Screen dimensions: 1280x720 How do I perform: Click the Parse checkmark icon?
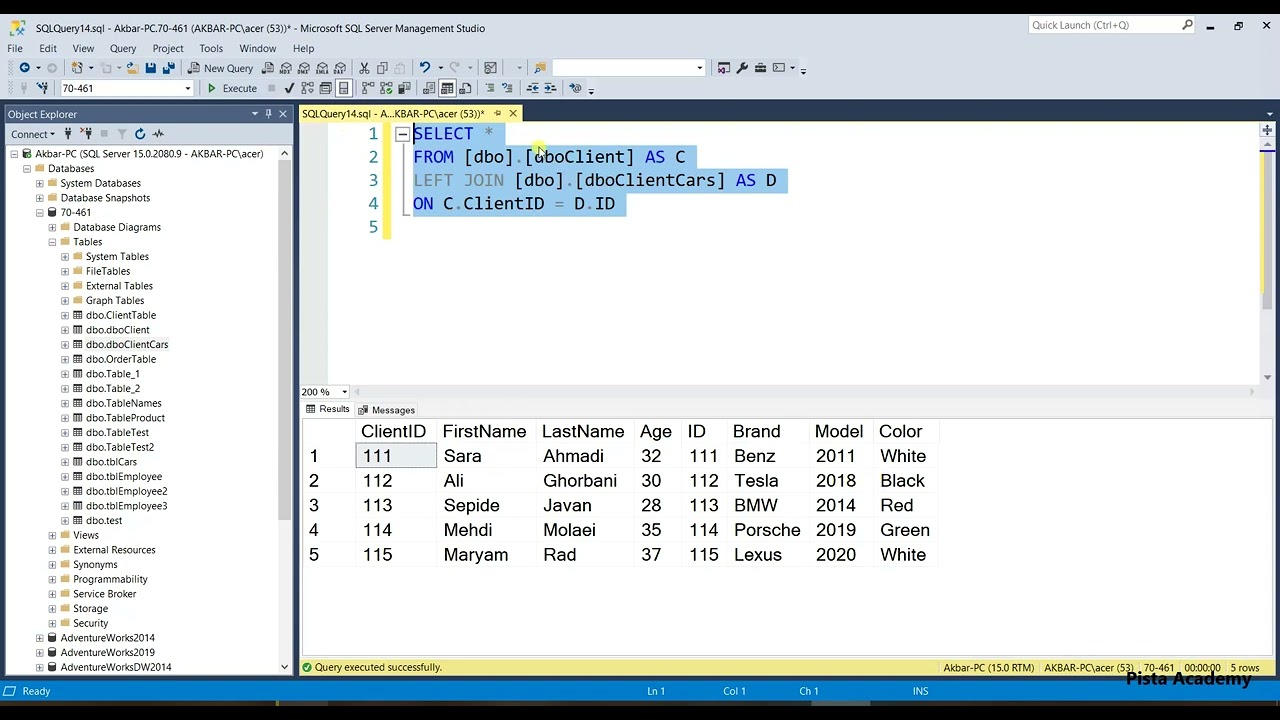pos(289,88)
